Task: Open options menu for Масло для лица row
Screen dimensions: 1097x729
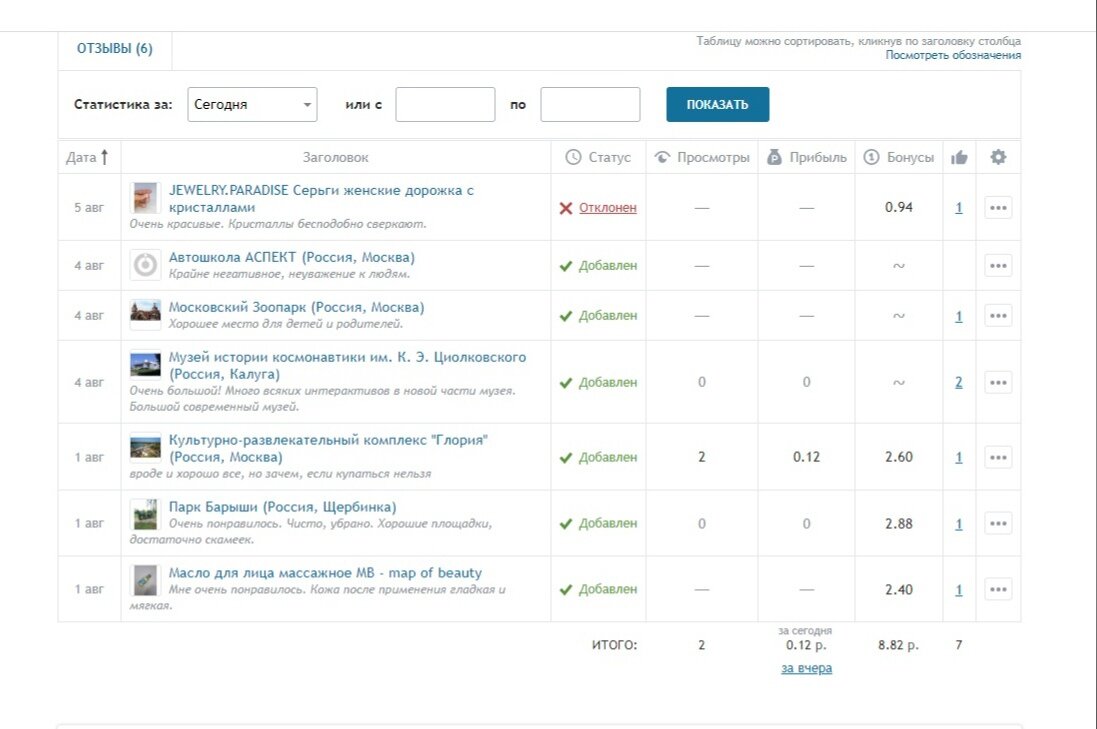Action: 998,590
